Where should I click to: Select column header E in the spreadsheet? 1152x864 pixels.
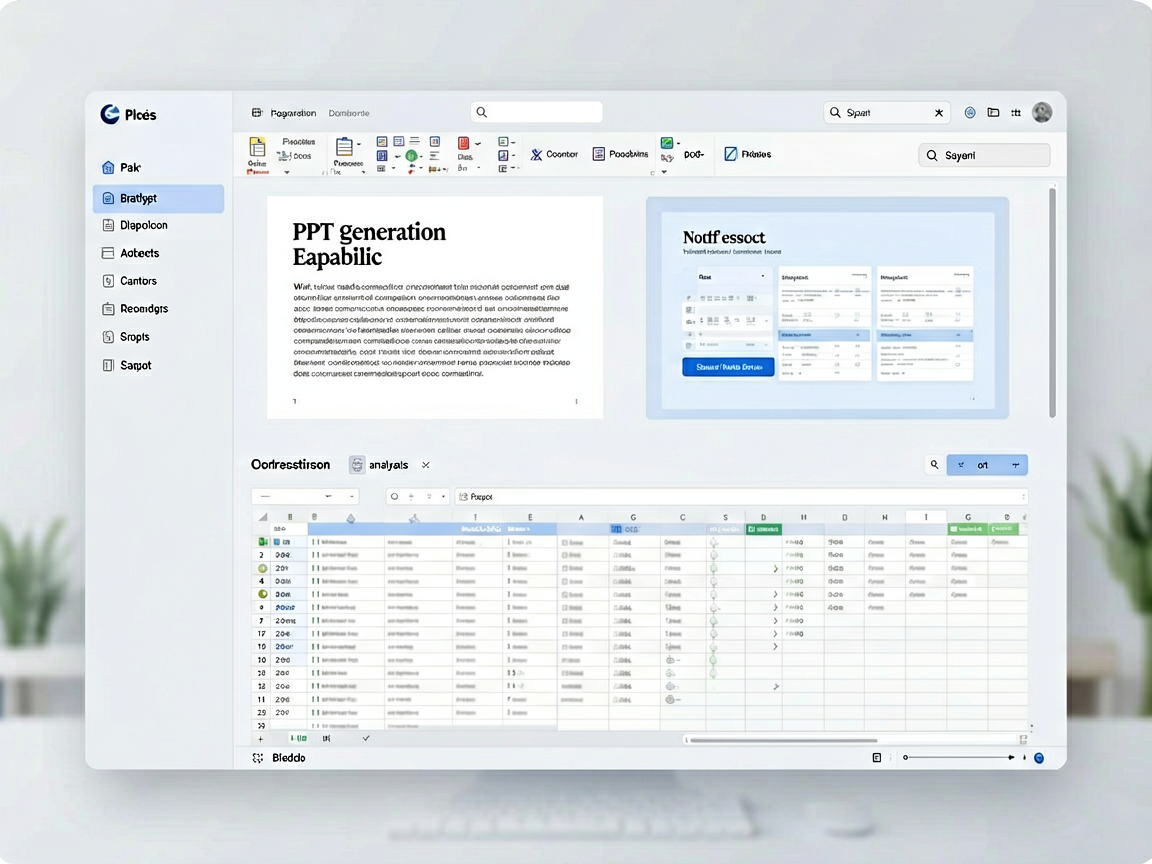pyautogui.click(x=530, y=517)
